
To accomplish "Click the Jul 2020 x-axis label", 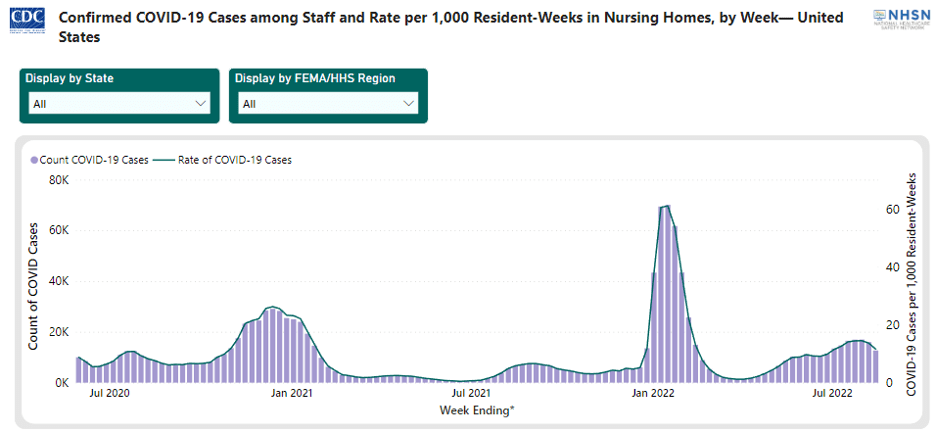I will click(110, 394).
